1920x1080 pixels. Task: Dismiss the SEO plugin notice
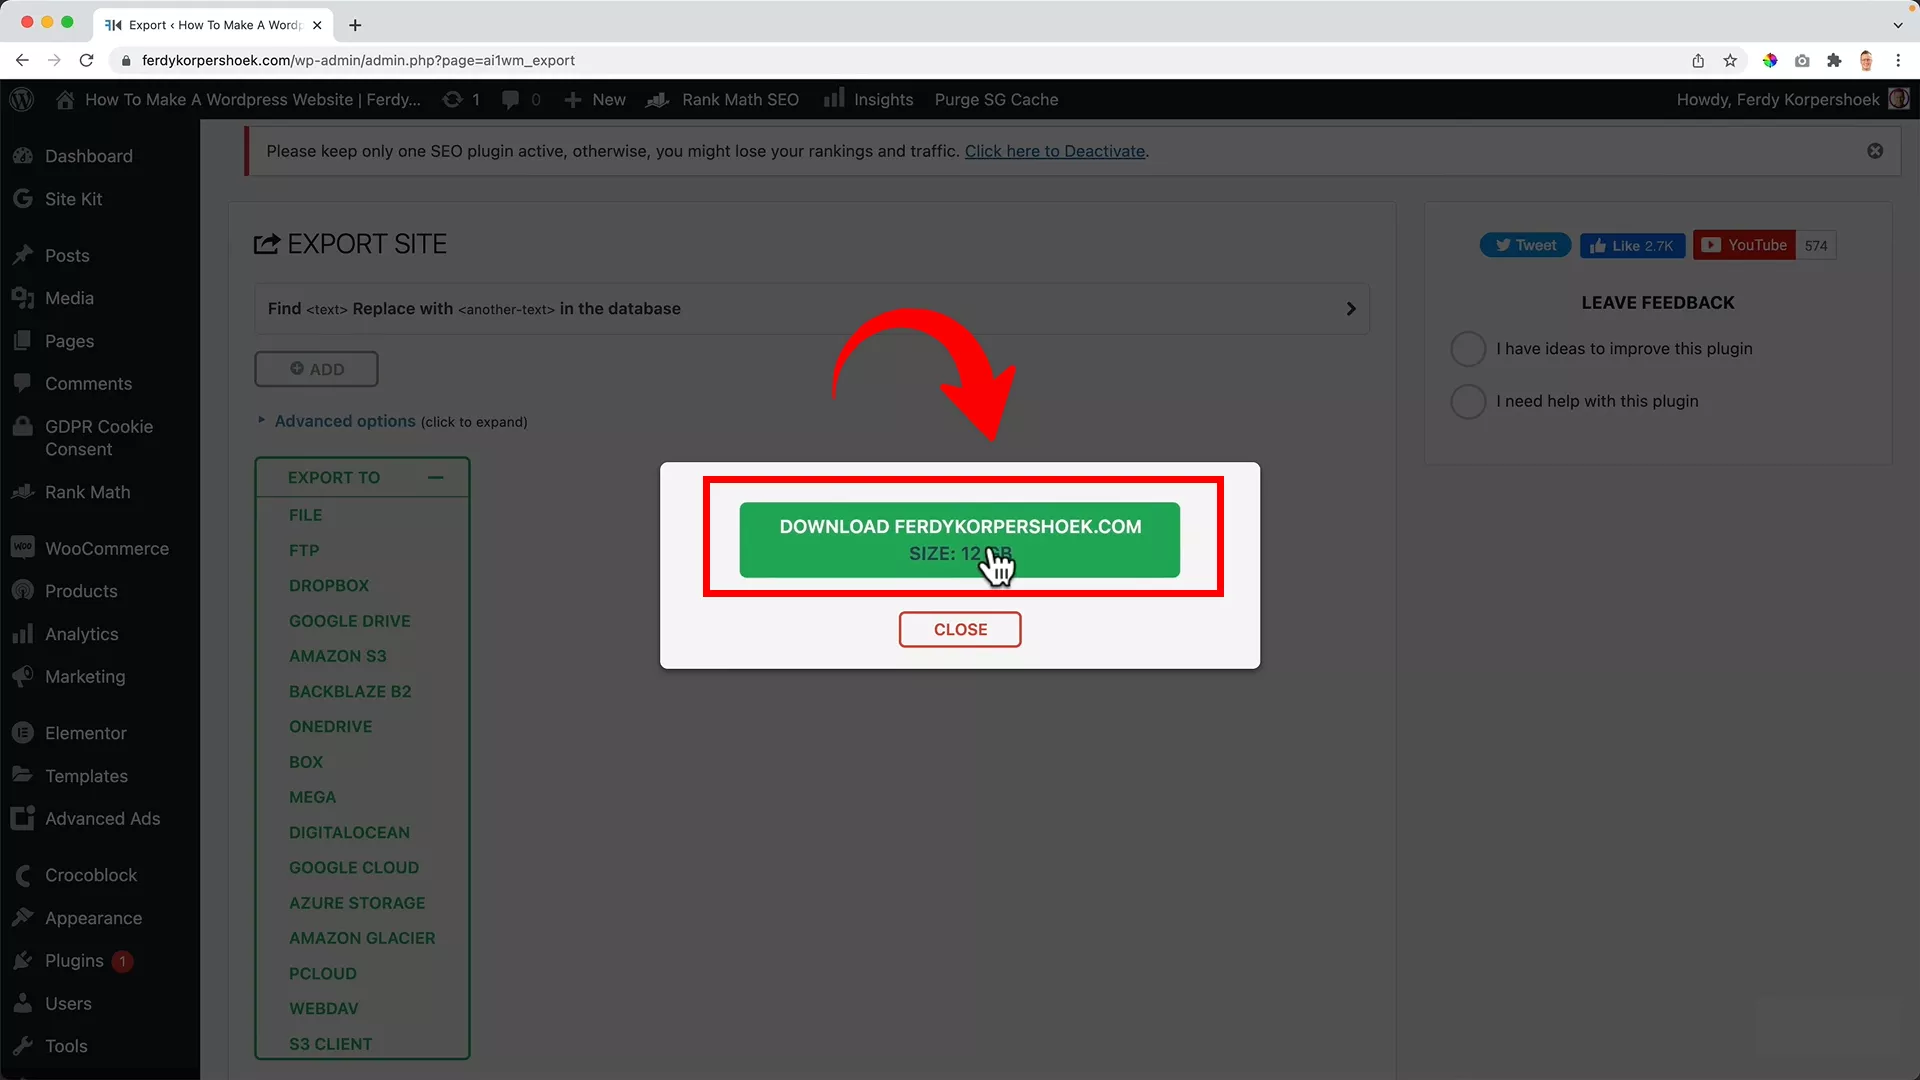1875,151
